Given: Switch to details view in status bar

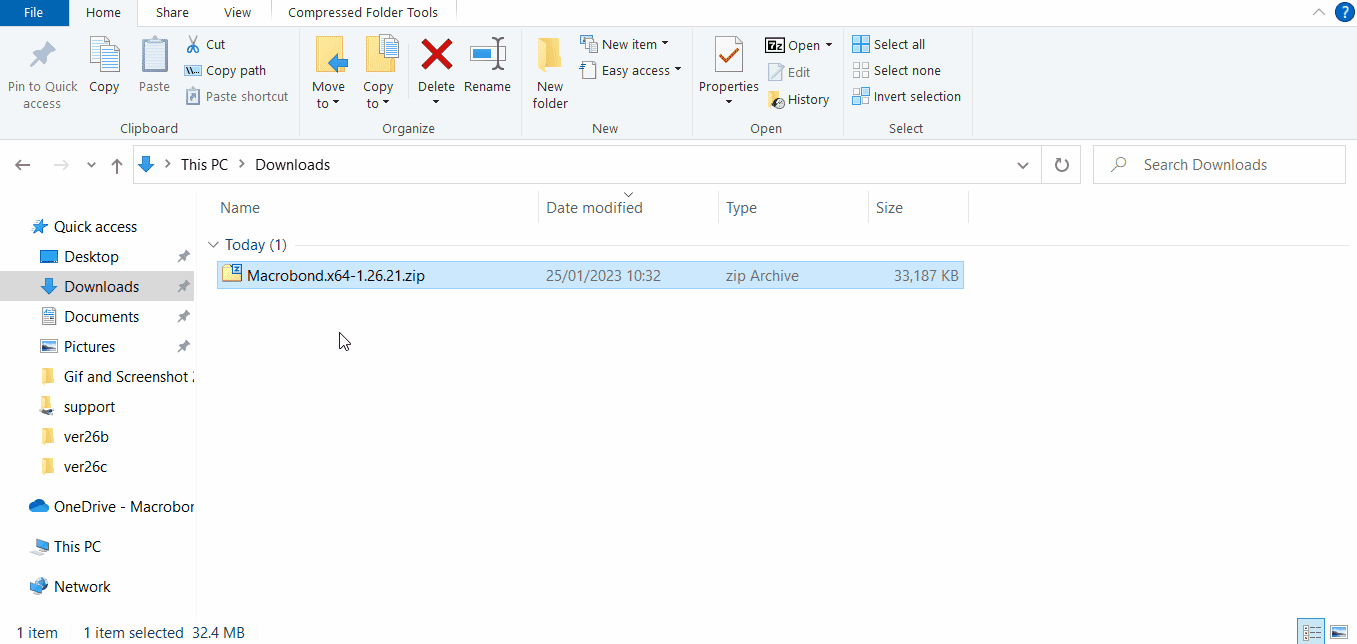Looking at the screenshot, I should (x=1310, y=632).
